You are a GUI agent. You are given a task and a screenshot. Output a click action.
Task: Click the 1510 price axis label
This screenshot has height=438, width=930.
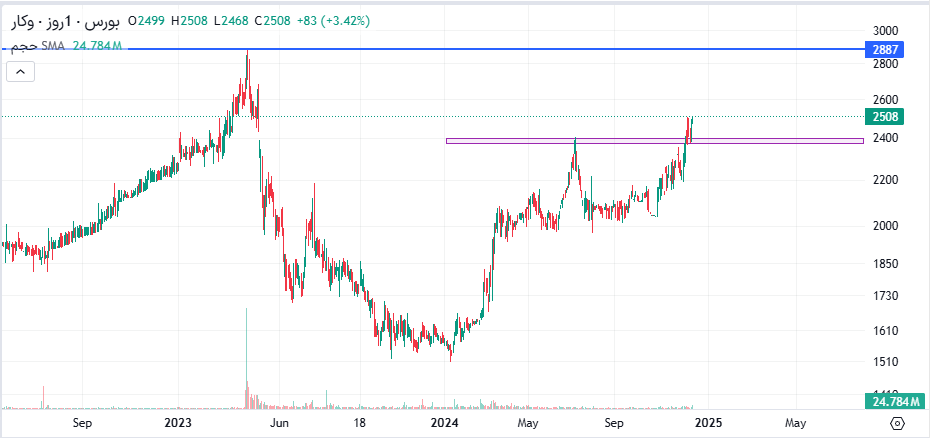886,361
